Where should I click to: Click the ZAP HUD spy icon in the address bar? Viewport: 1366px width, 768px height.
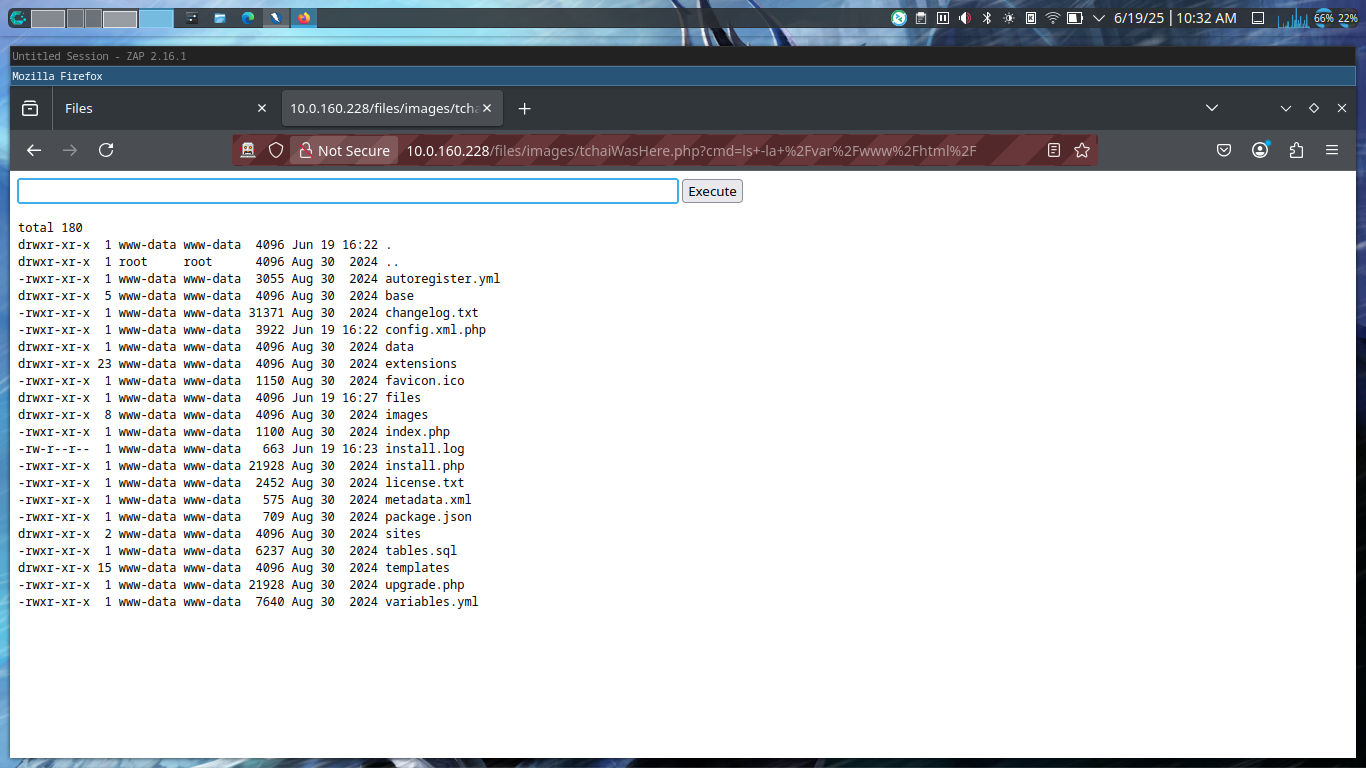(248, 150)
